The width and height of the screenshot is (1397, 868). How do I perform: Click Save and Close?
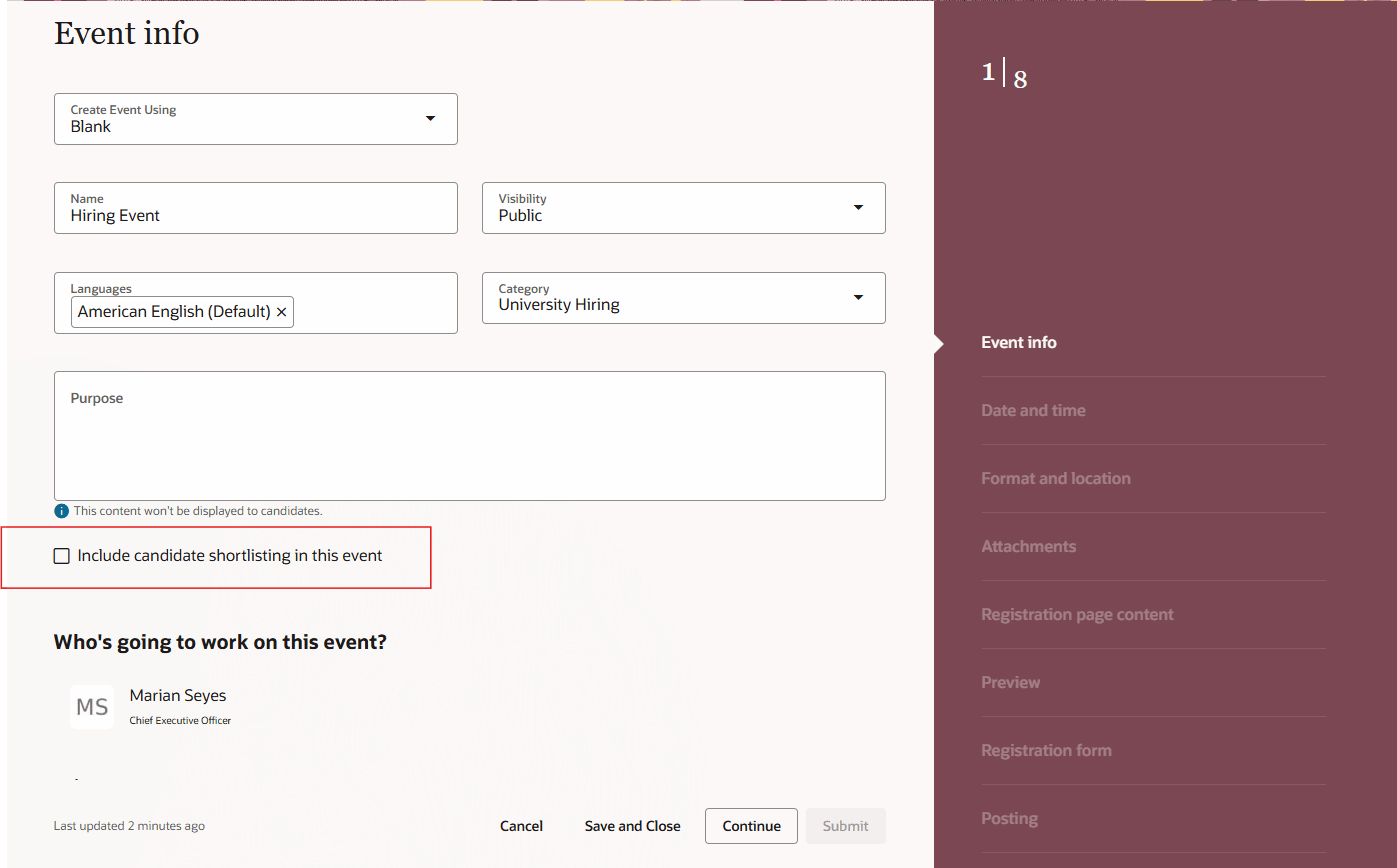[632, 825]
